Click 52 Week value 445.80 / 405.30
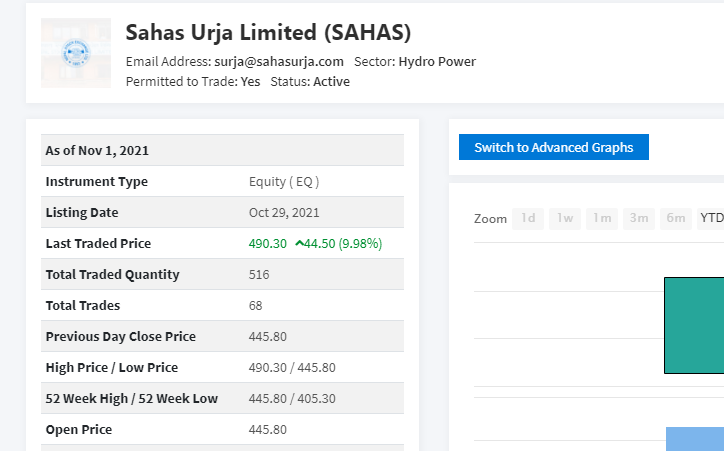The width and height of the screenshot is (724, 451). click(x=292, y=398)
